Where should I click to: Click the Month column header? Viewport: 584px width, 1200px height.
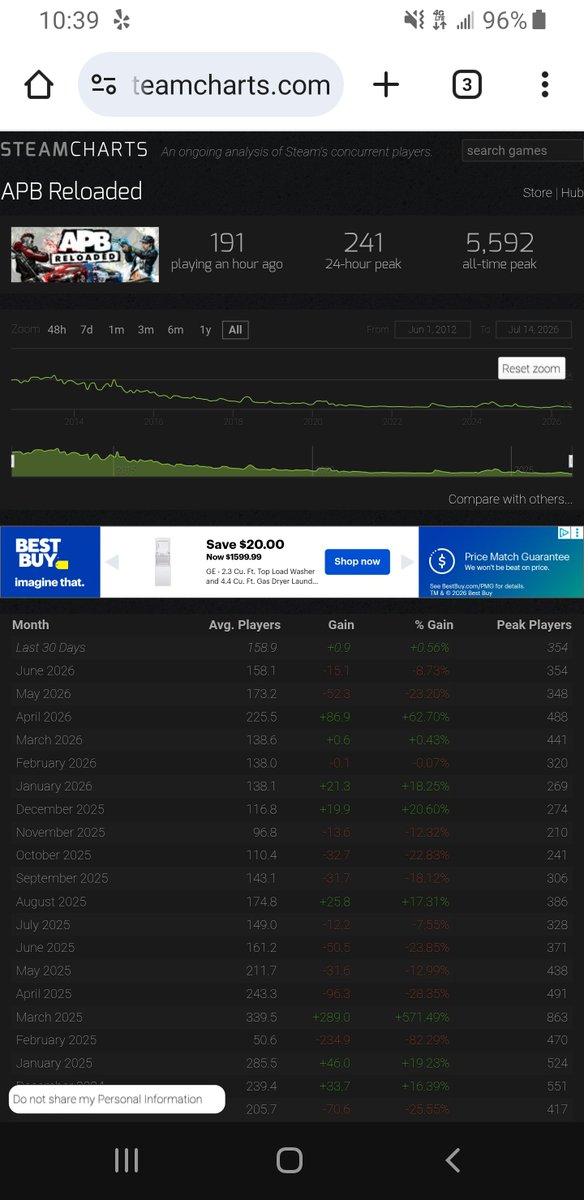point(30,625)
